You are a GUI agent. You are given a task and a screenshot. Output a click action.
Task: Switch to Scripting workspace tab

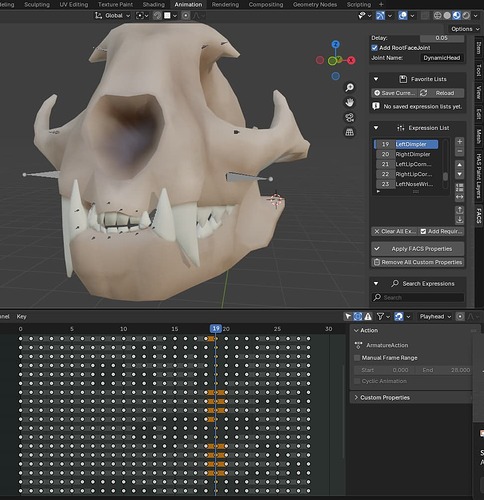point(358,5)
